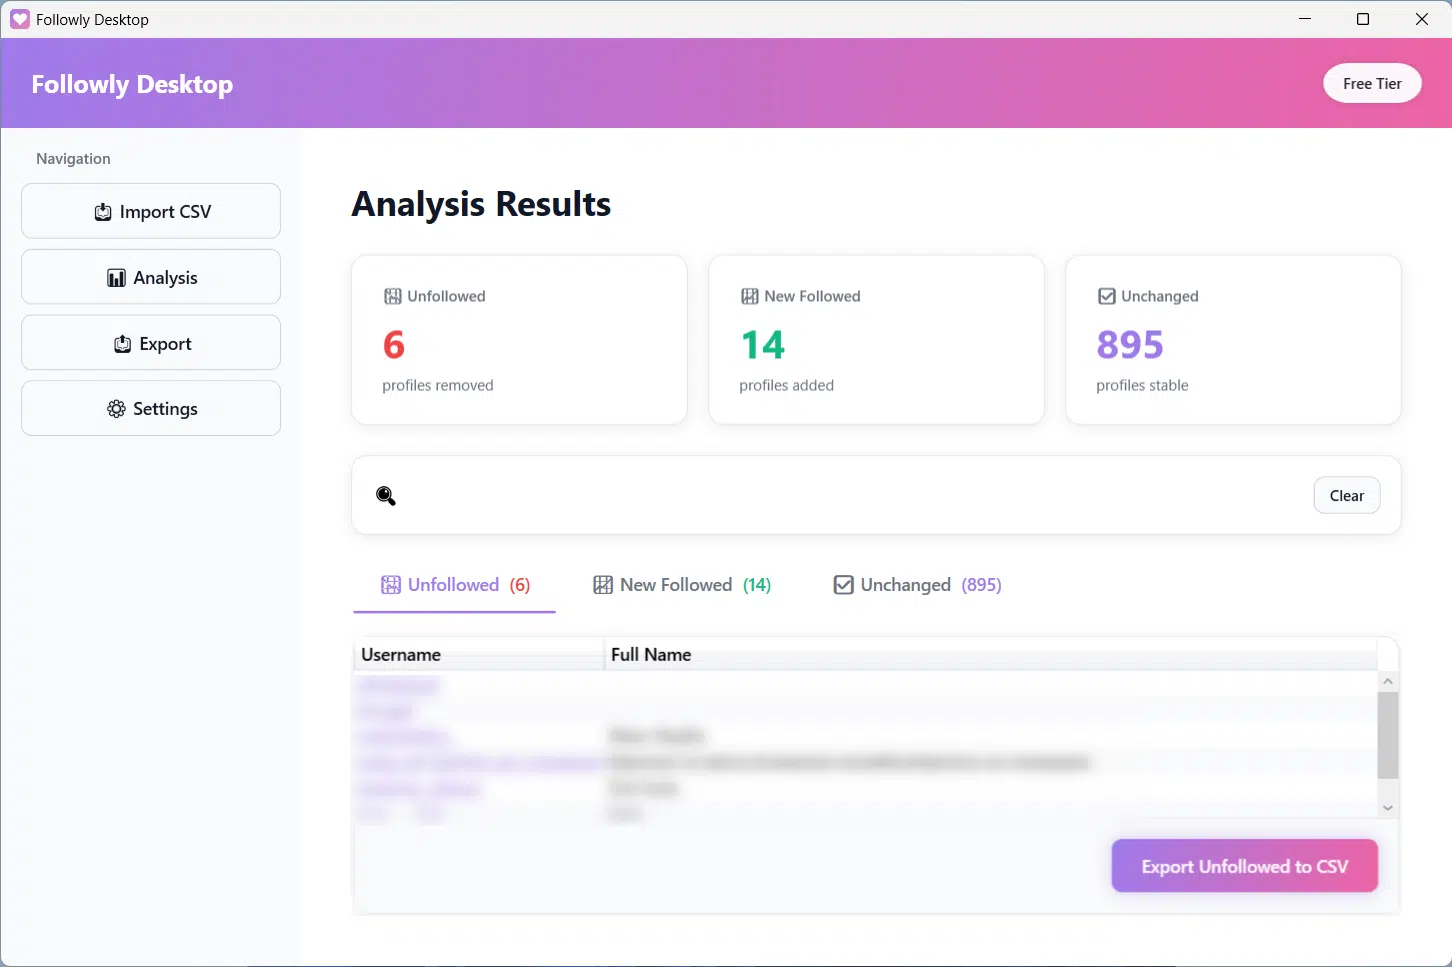Export Unfollowed to CSV
This screenshot has height=967, width=1452.
(x=1244, y=866)
